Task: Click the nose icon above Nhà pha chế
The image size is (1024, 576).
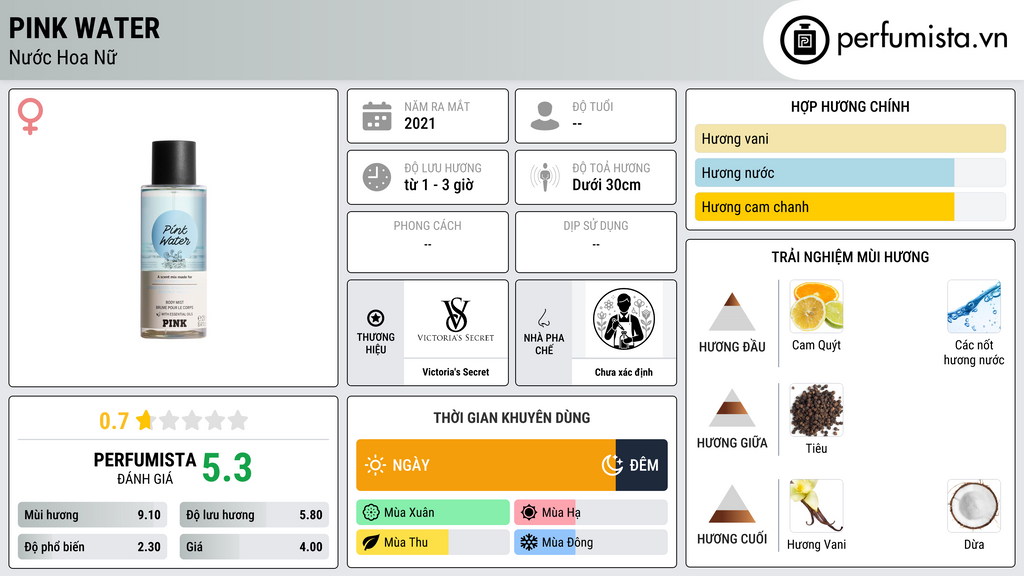Action: pyautogui.click(x=543, y=318)
